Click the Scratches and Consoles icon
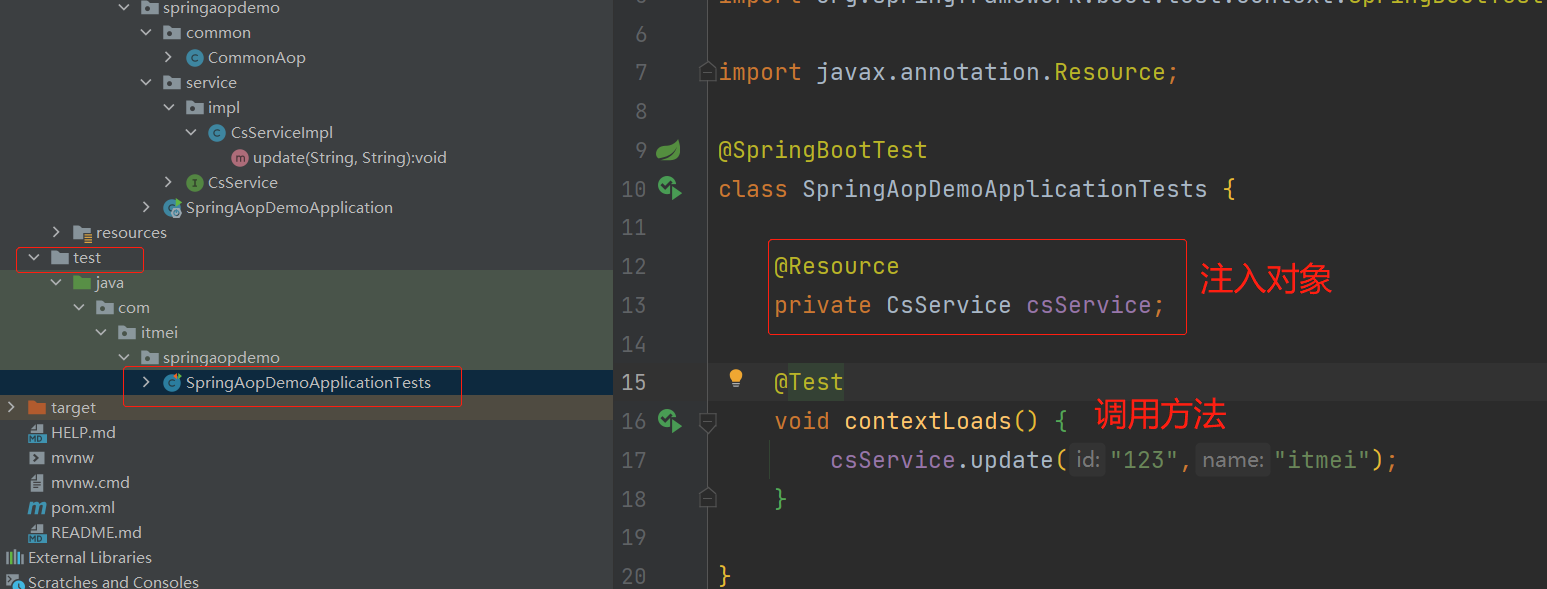The height and width of the screenshot is (589, 1547). pyautogui.click(x=15, y=582)
